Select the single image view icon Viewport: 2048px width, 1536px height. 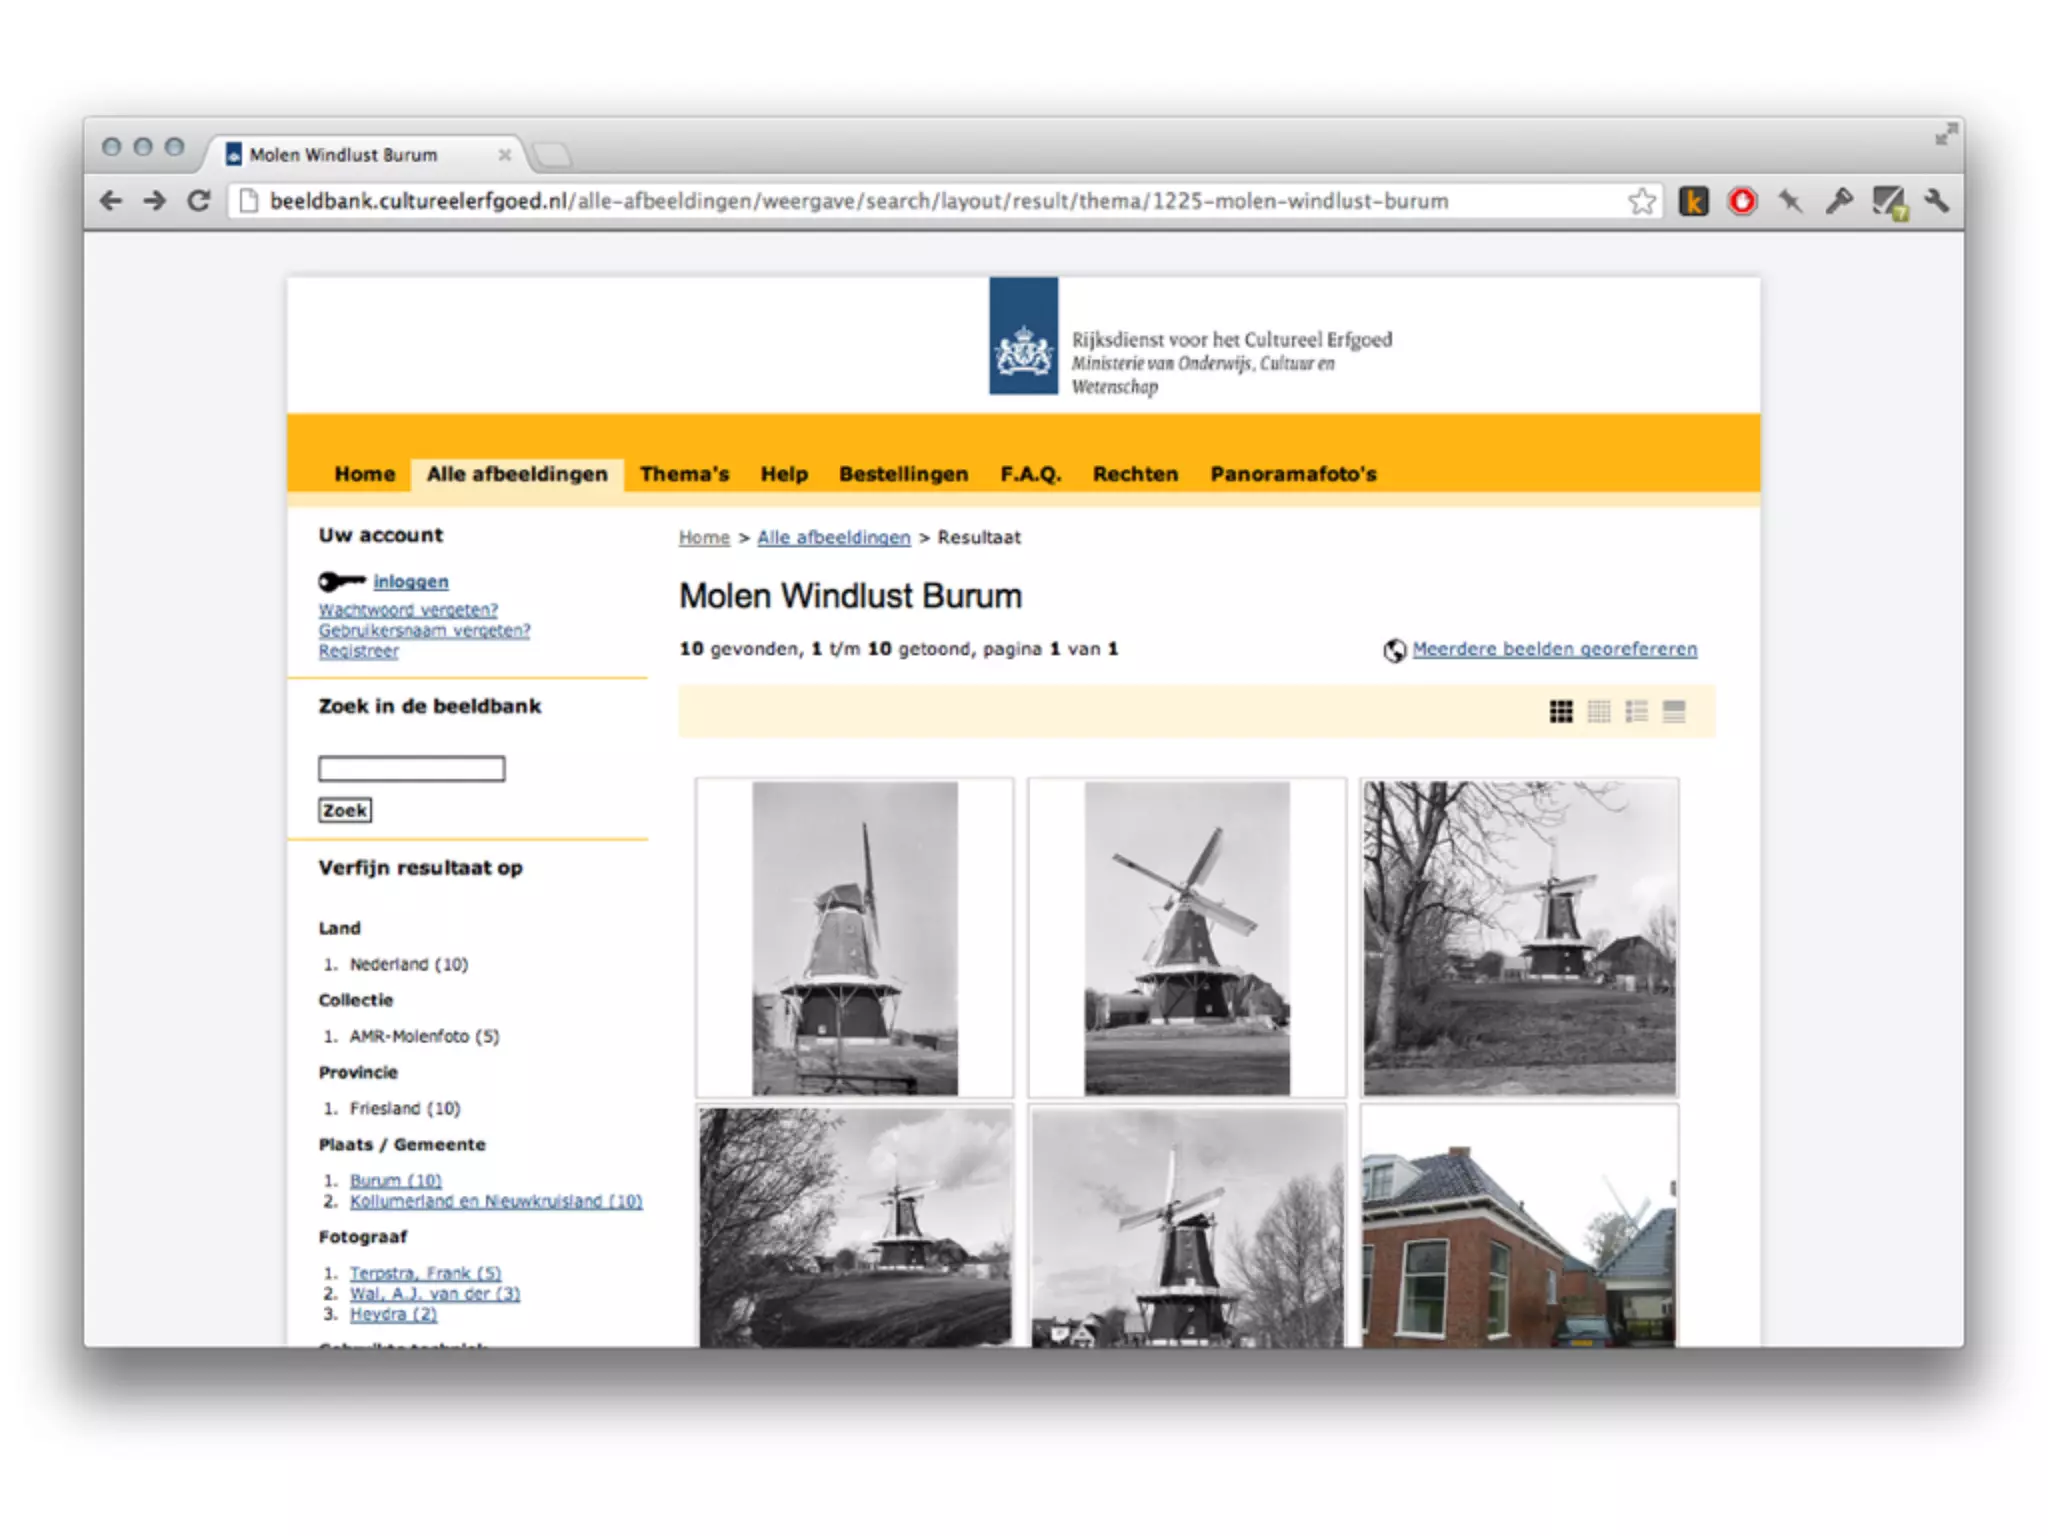coord(1673,711)
